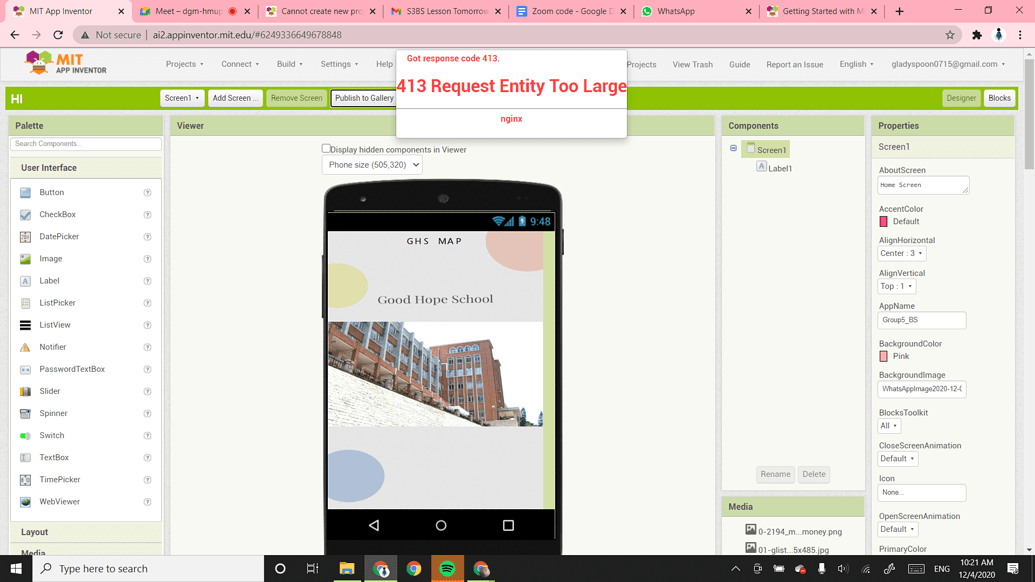This screenshot has height=582, width=1035.
Task: Open the Screen1 screen selector dropdown
Action: tap(181, 98)
